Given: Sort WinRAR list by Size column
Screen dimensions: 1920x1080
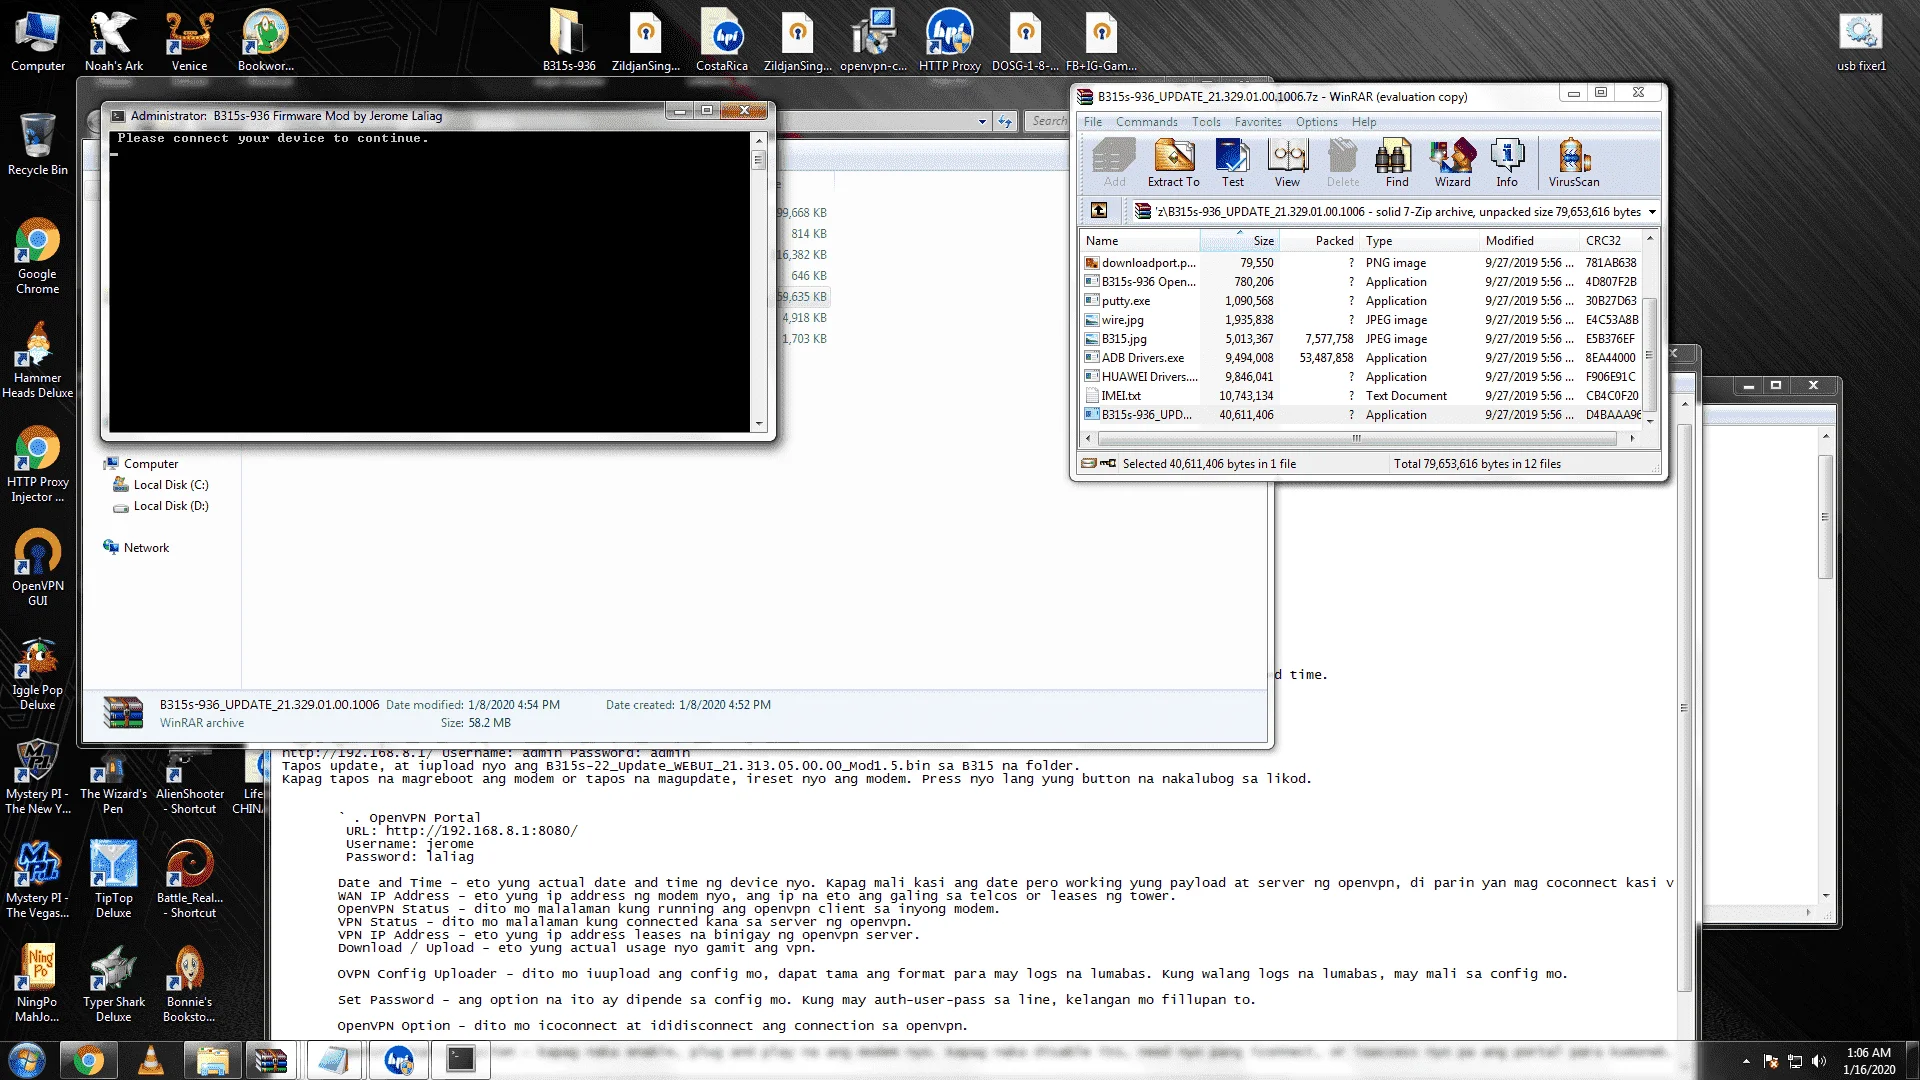Looking at the screenshot, I should [x=1240, y=240].
